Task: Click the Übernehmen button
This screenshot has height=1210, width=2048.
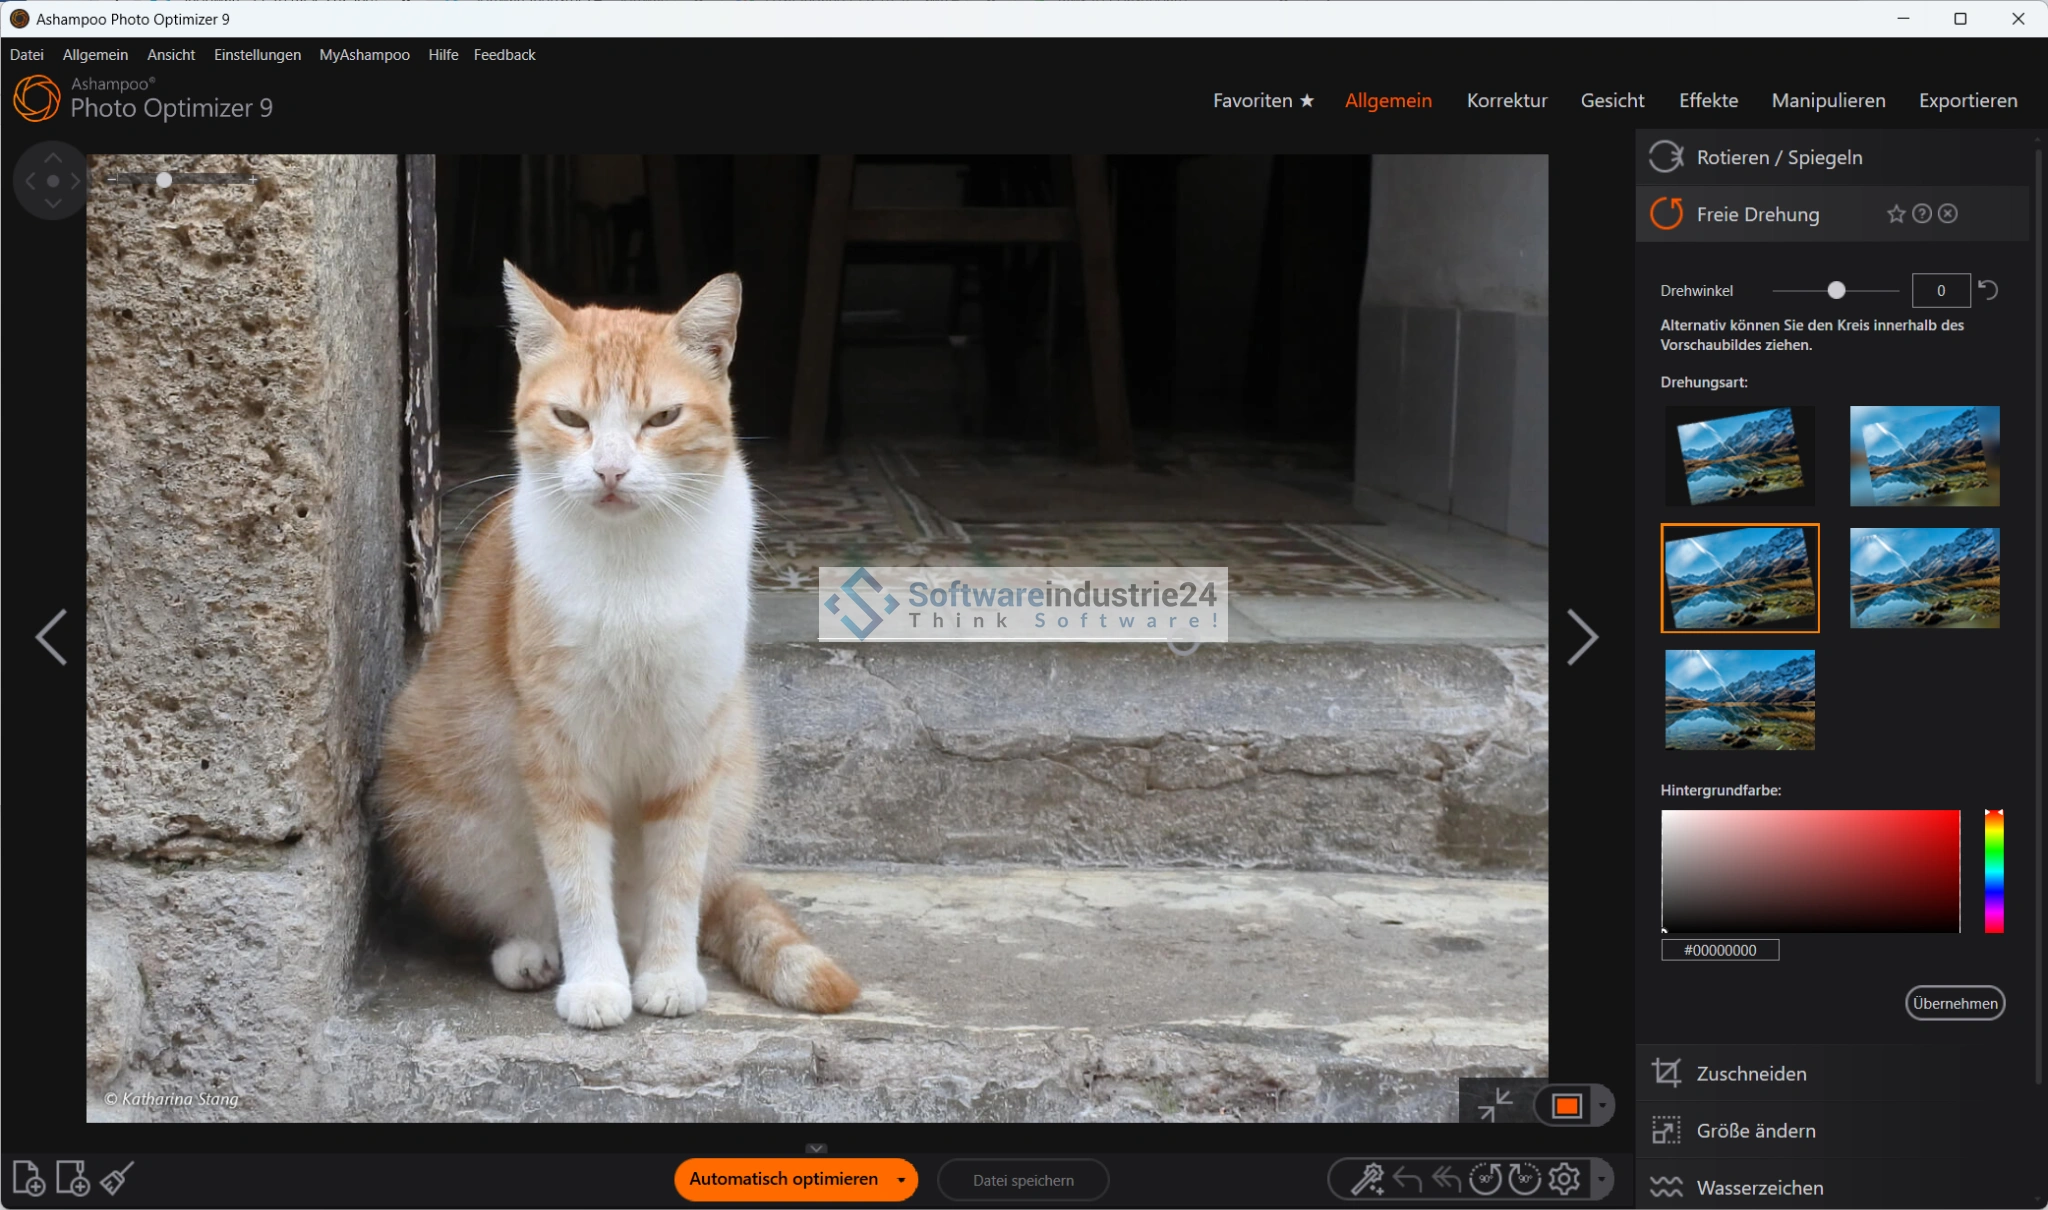Action: (x=1954, y=1003)
